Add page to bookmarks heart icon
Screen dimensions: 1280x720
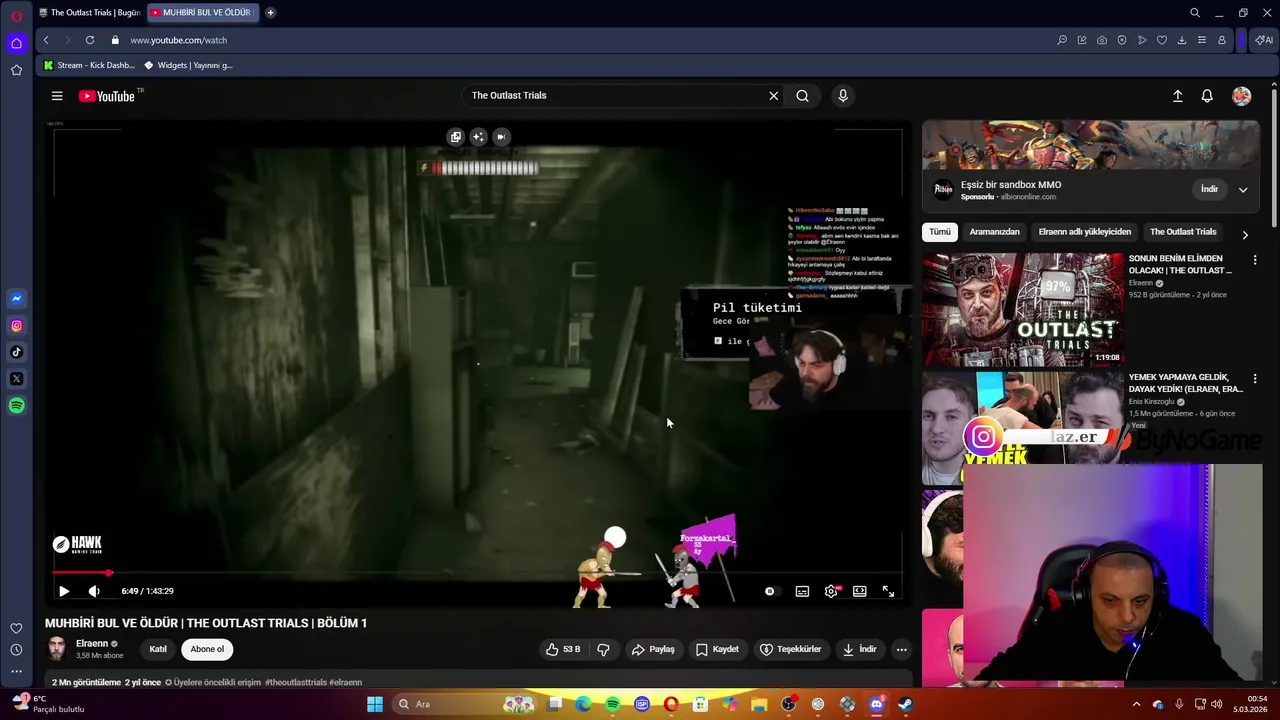tap(1162, 40)
